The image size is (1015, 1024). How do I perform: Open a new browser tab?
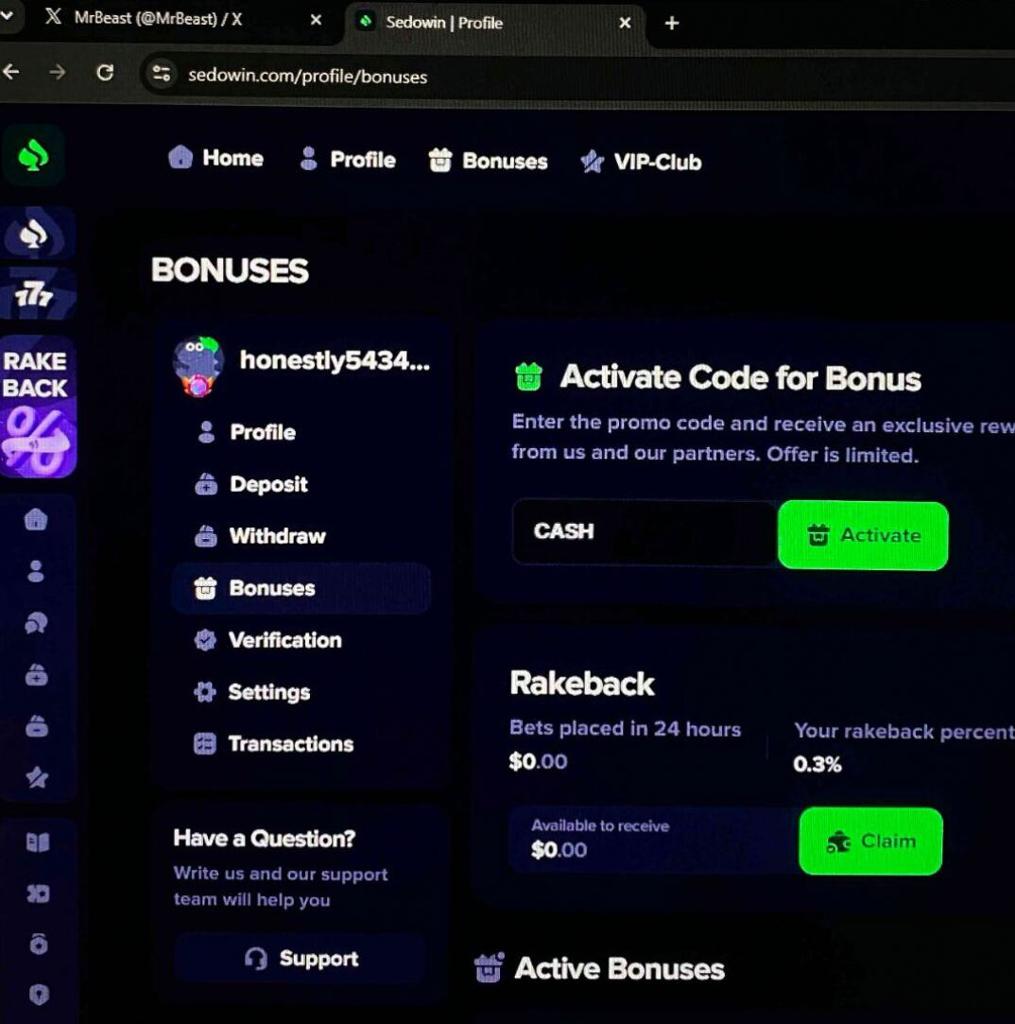coord(671,24)
